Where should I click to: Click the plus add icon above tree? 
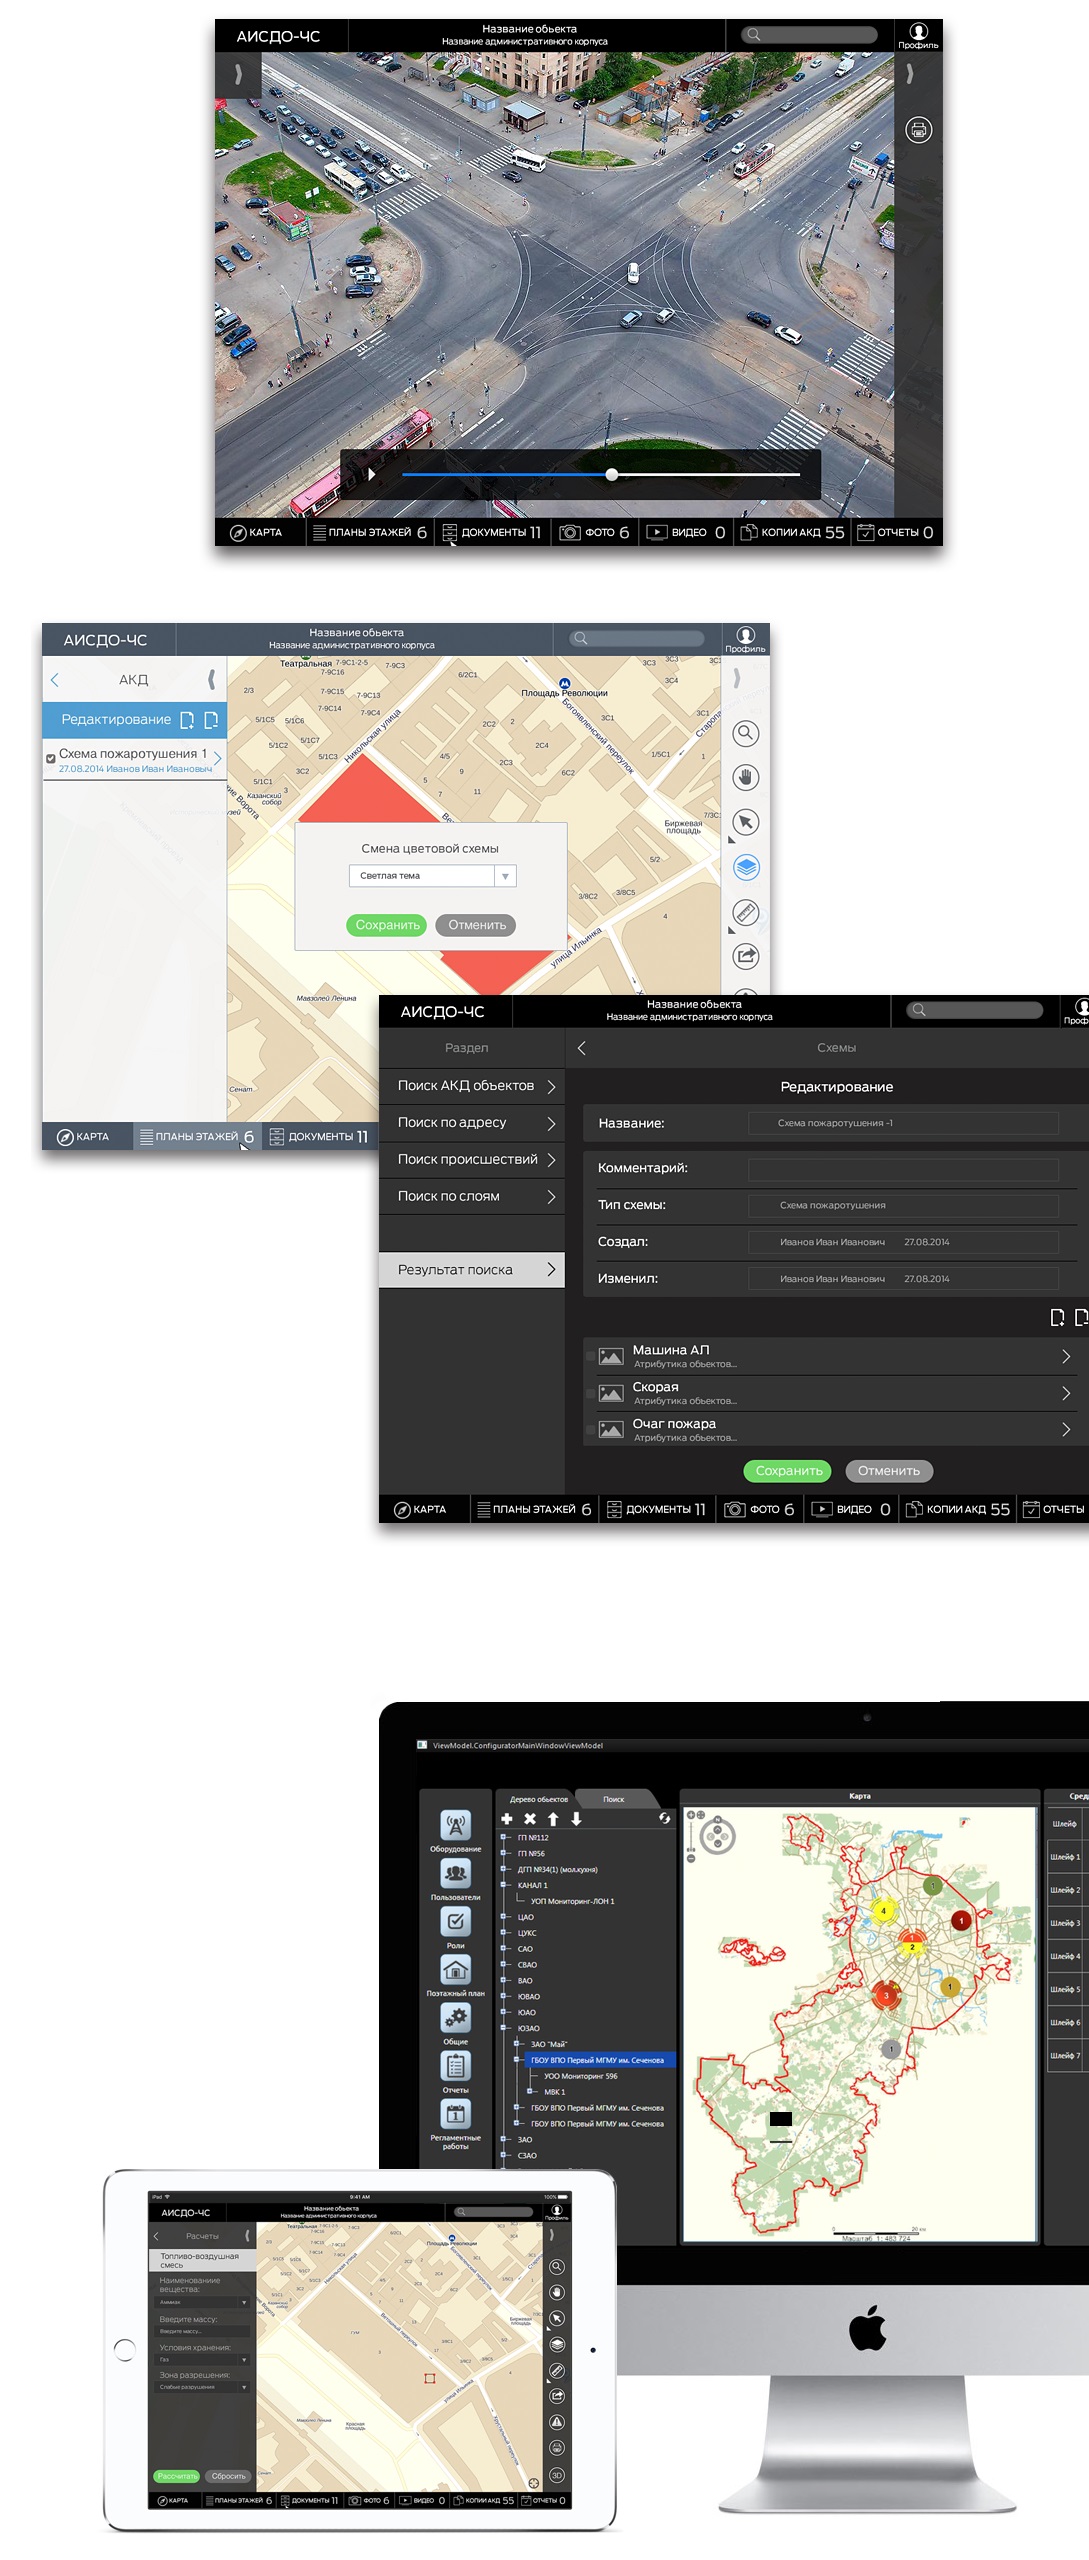[507, 1819]
